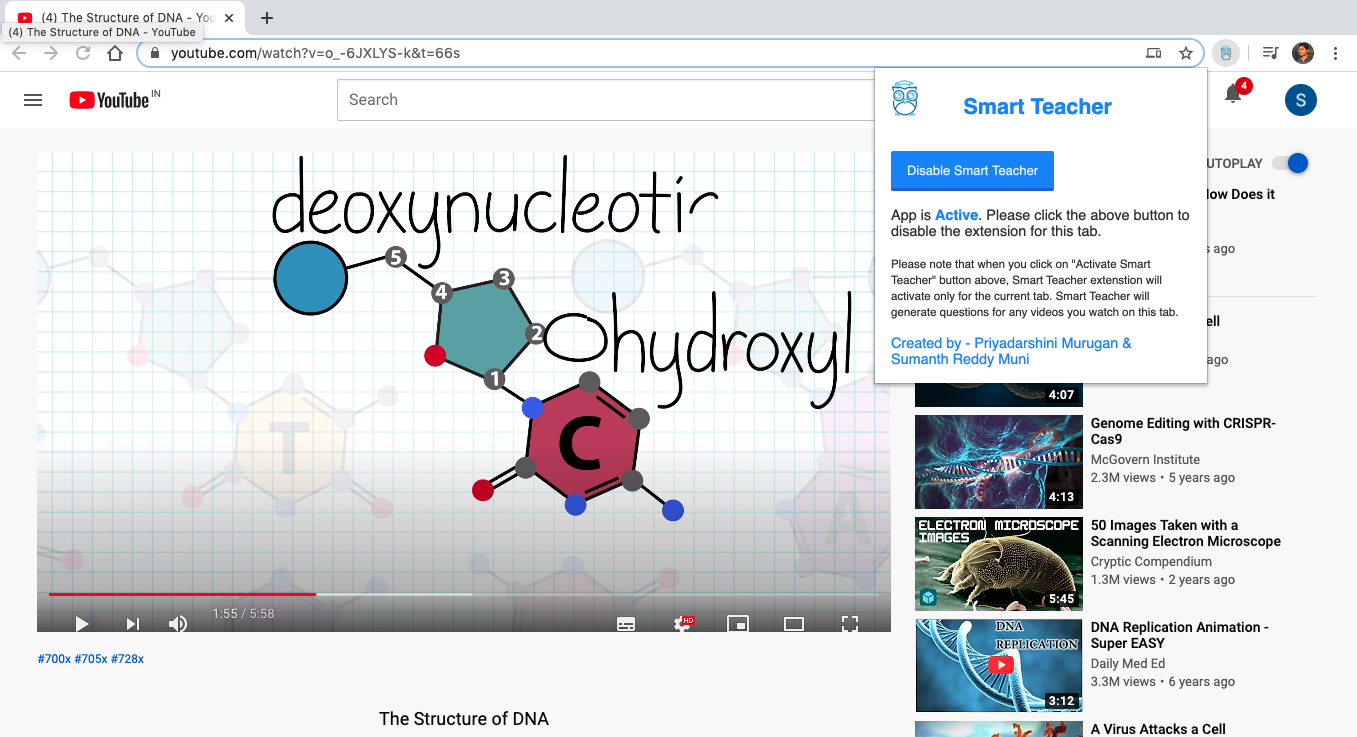
Task: Play the video
Action: (x=82, y=624)
